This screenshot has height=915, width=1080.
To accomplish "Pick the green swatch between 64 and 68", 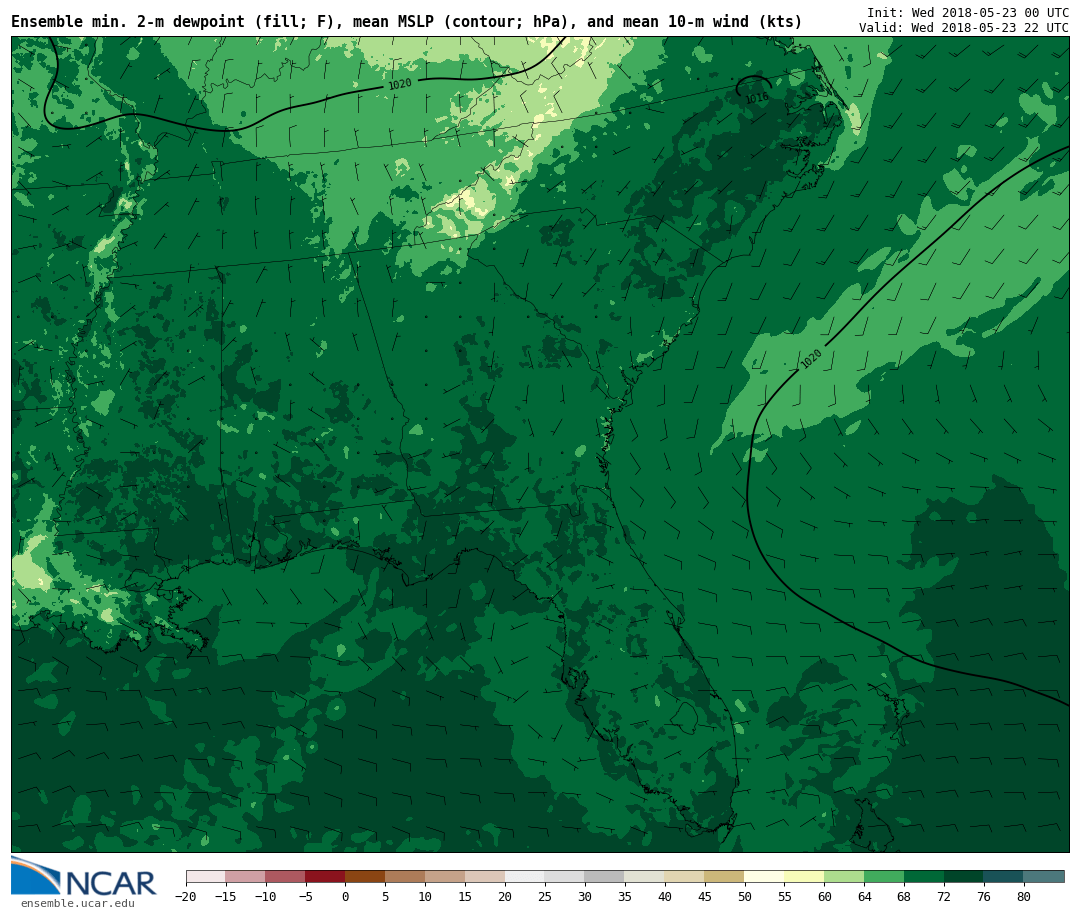I will tap(884, 876).
